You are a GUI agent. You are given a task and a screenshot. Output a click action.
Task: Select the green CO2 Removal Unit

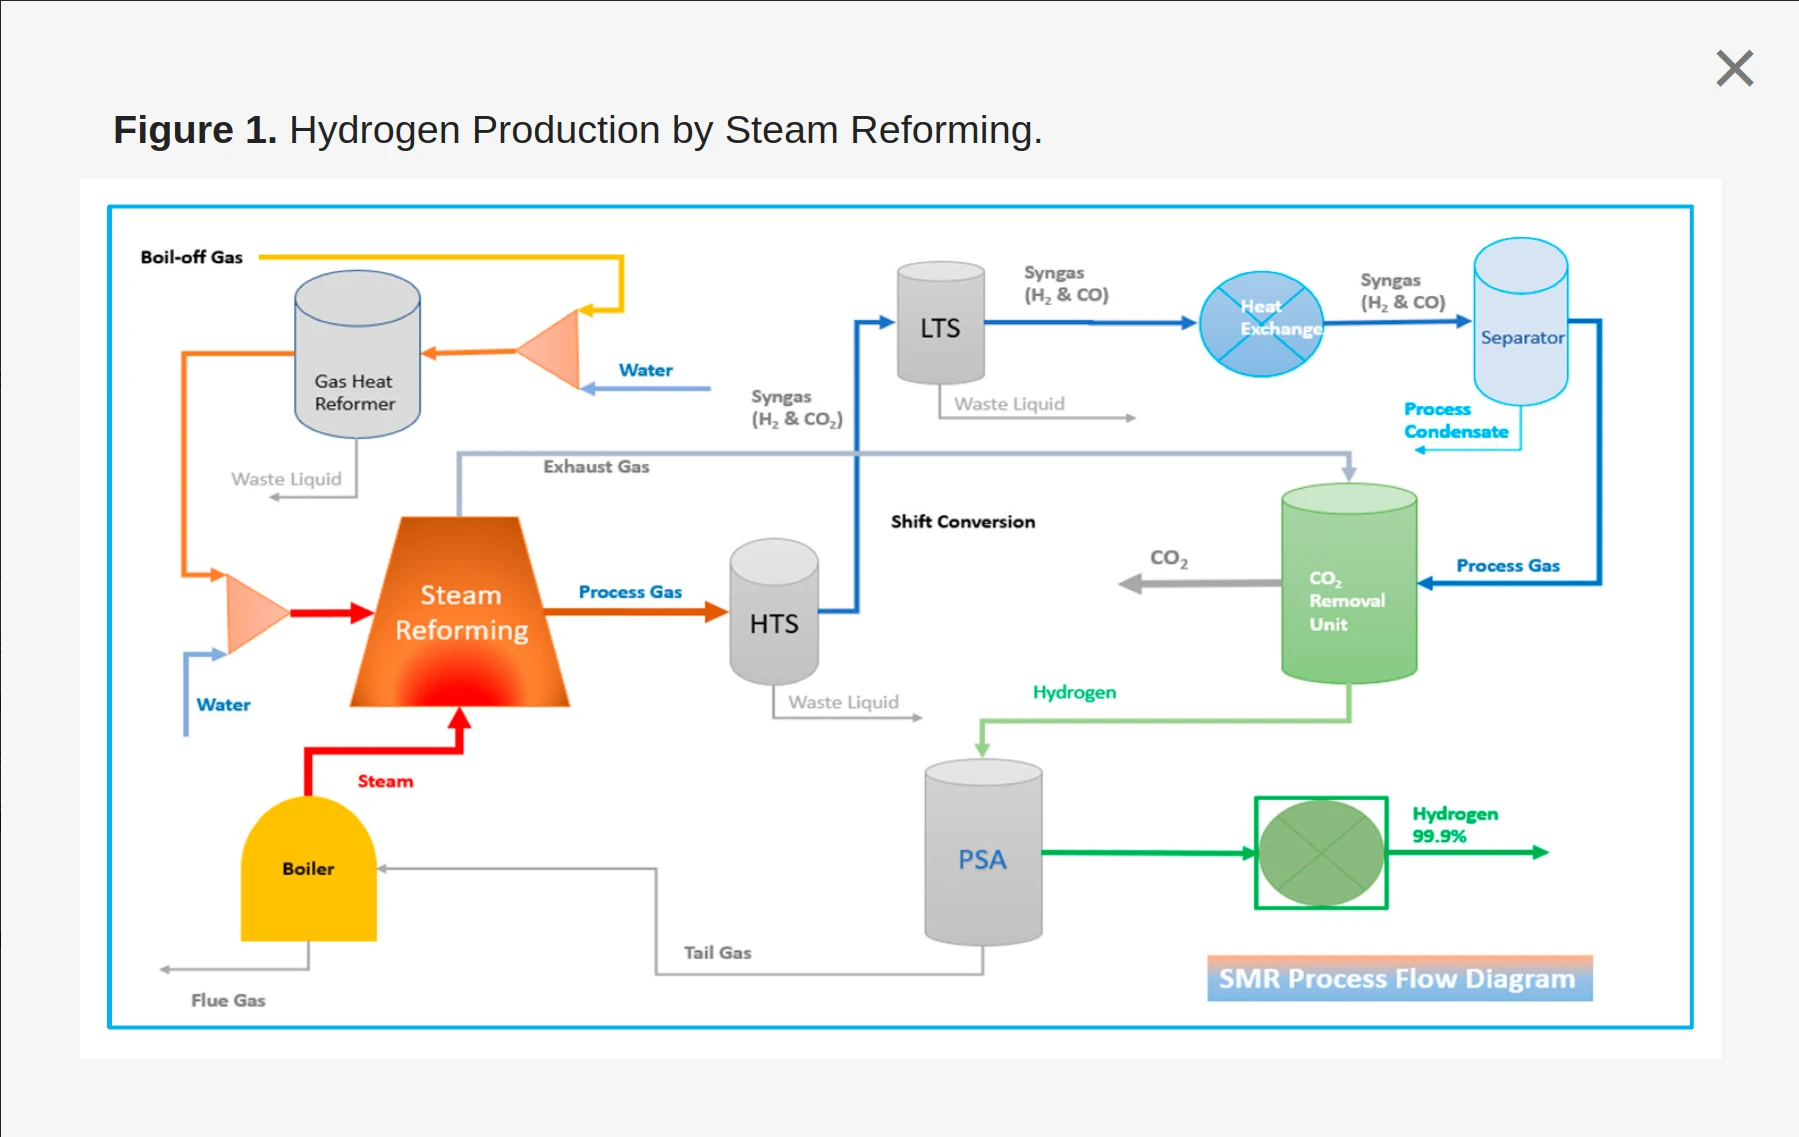(x=1348, y=585)
